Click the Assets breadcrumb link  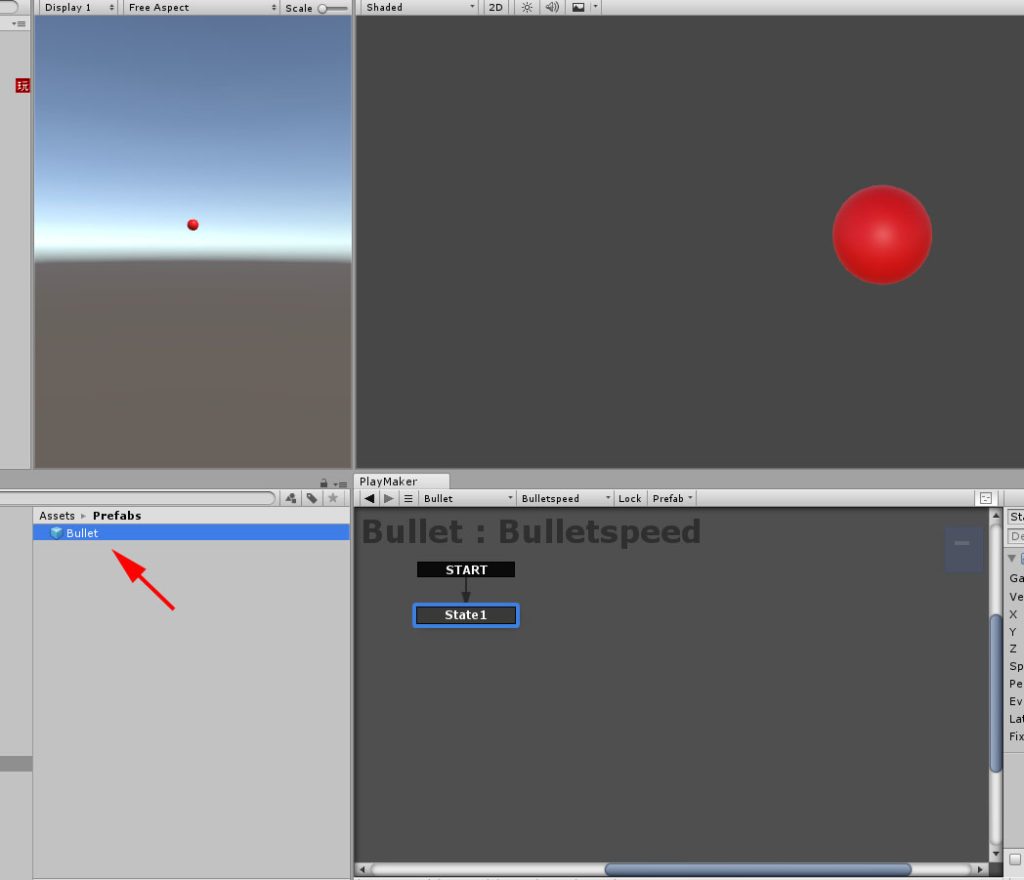56,515
